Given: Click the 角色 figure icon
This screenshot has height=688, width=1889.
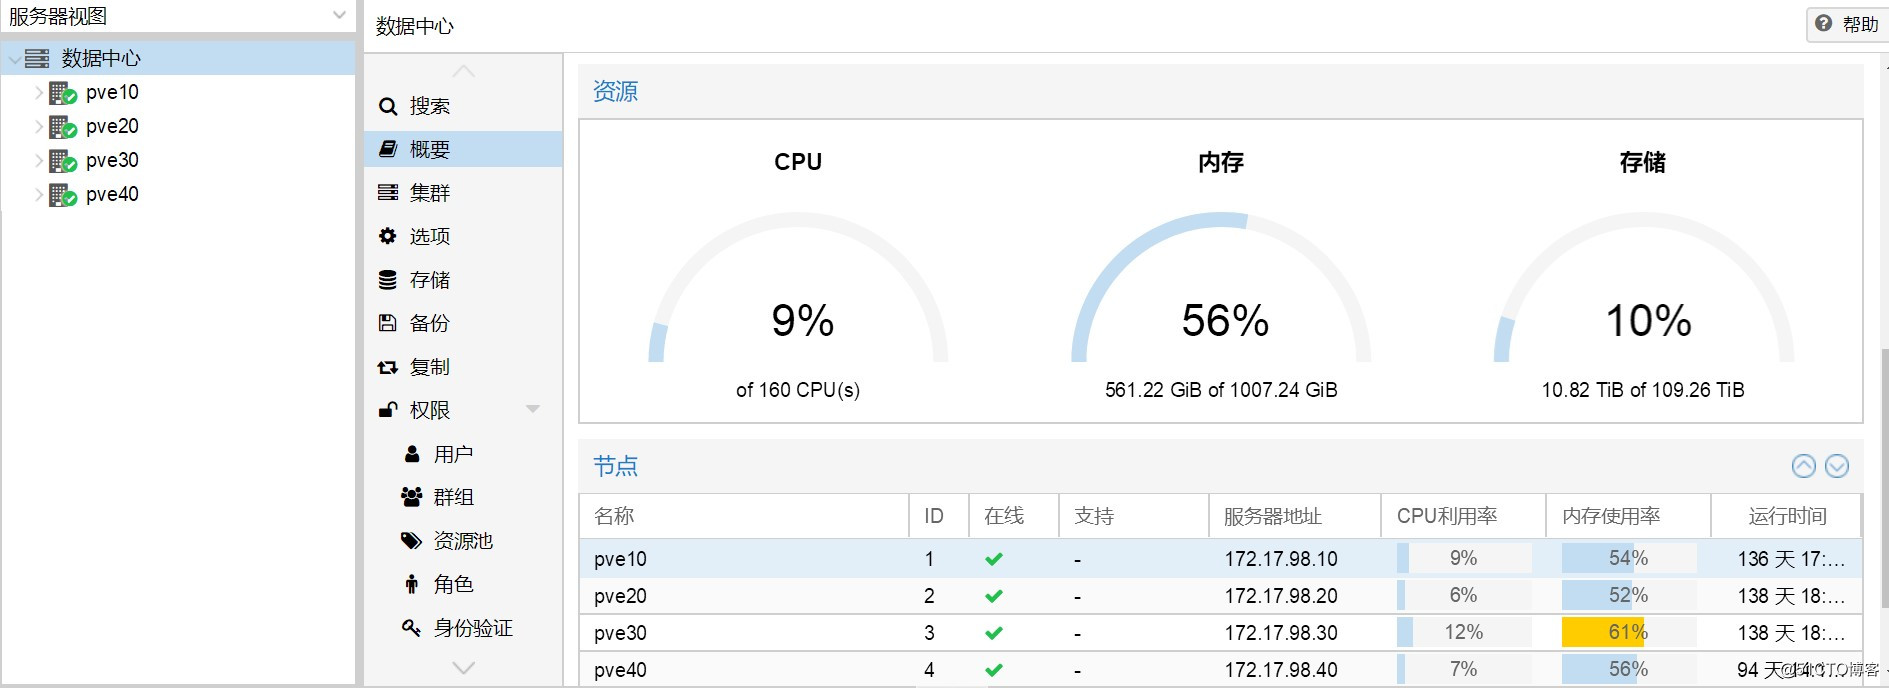Looking at the screenshot, I should (x=411, y=584).
